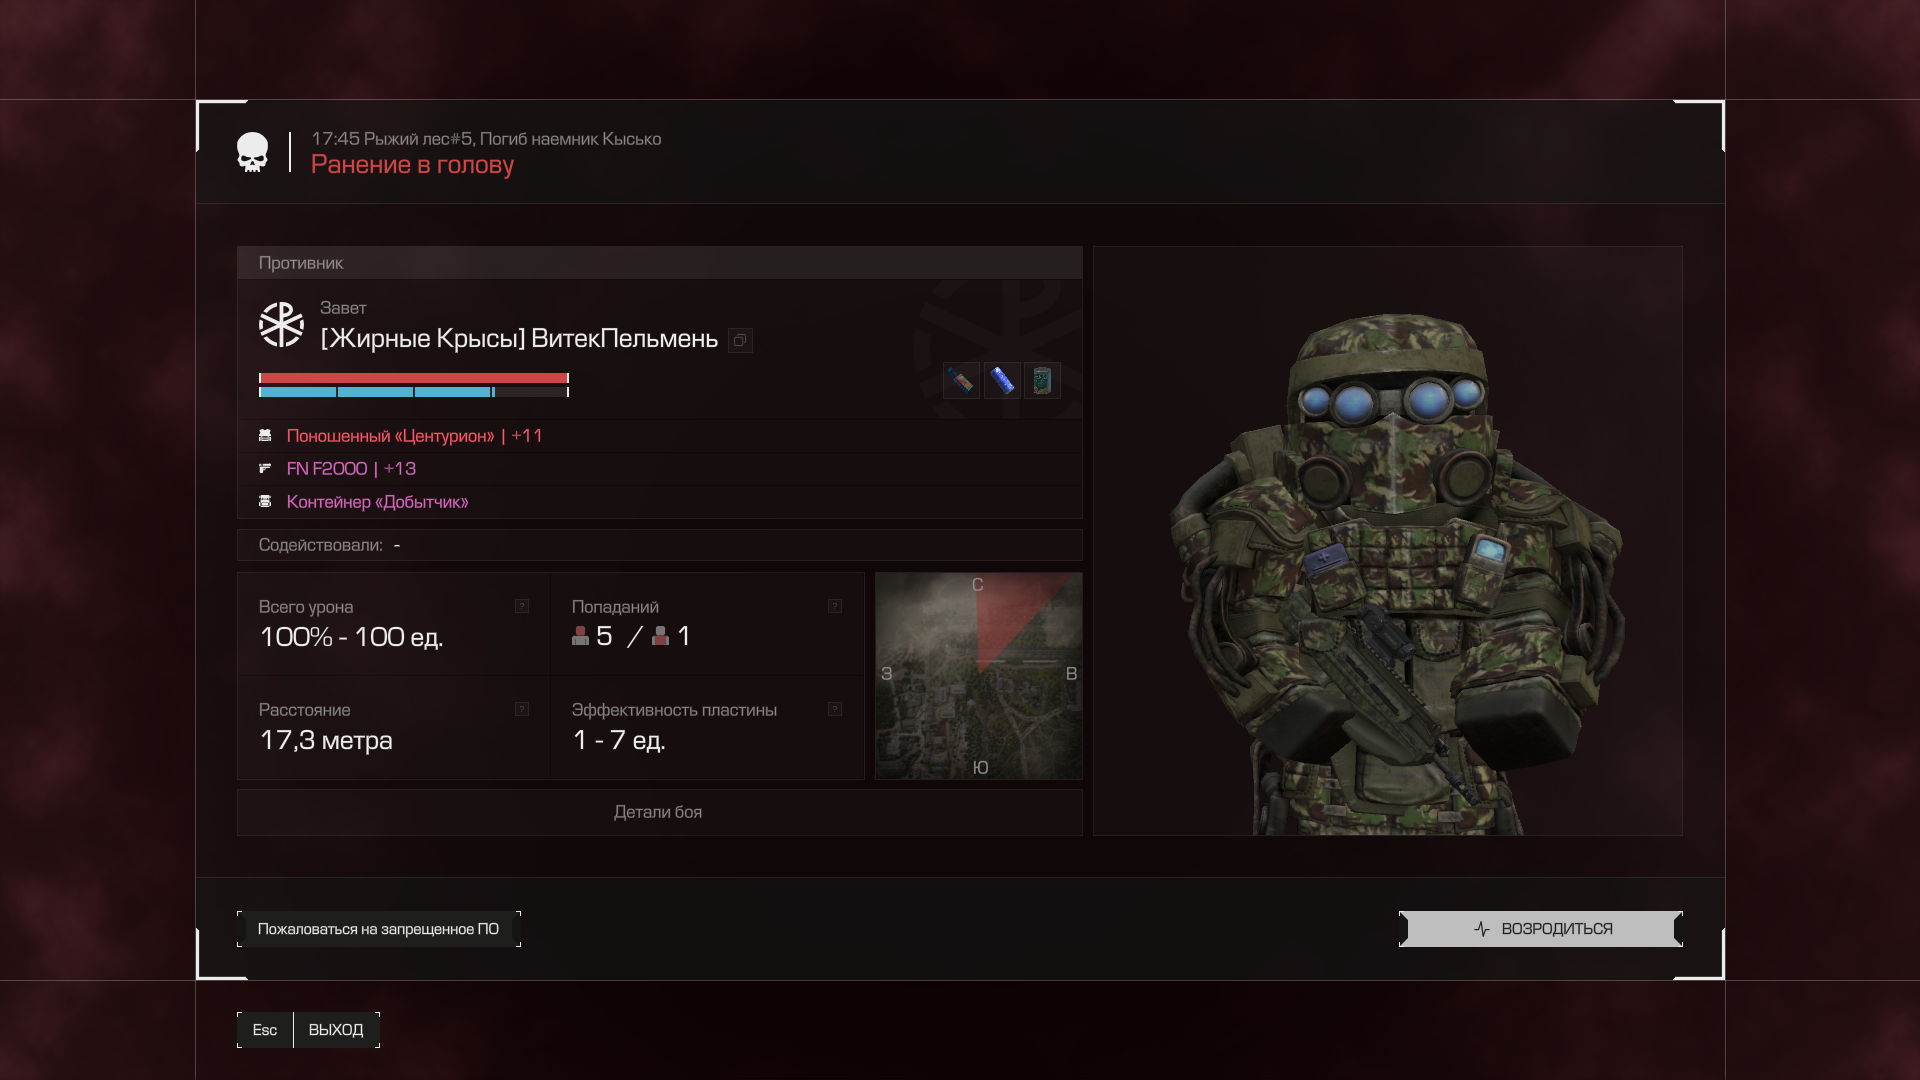Click the Завет faction label
Viewport: 1920px width, 1080px height.
tap(343, 308)
